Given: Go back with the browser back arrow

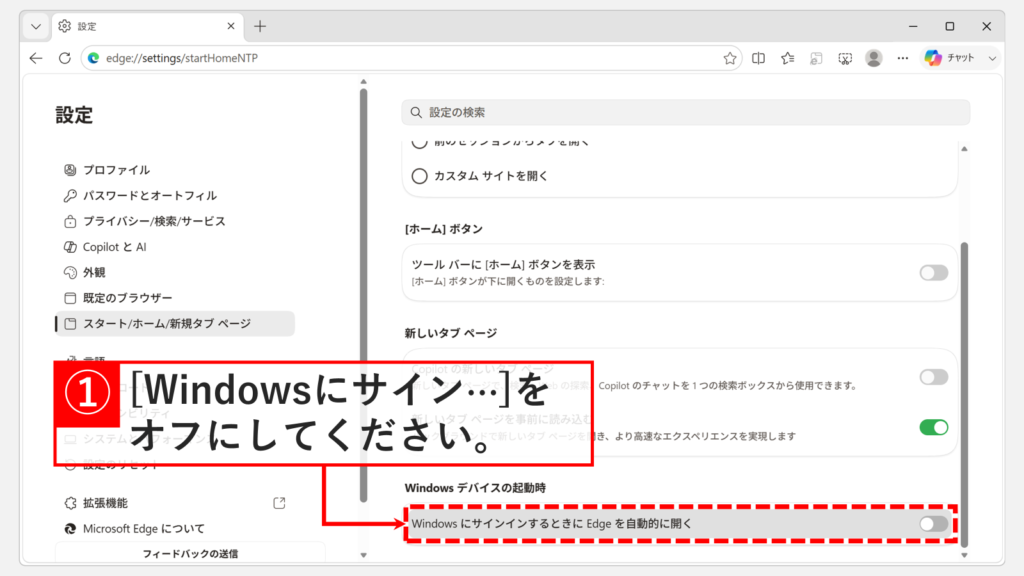Looking at the screenshot, I should [36, 58].
